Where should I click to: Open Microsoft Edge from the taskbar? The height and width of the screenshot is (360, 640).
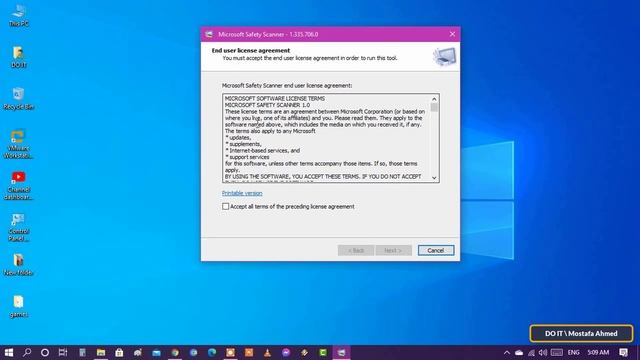click(212, 353)
